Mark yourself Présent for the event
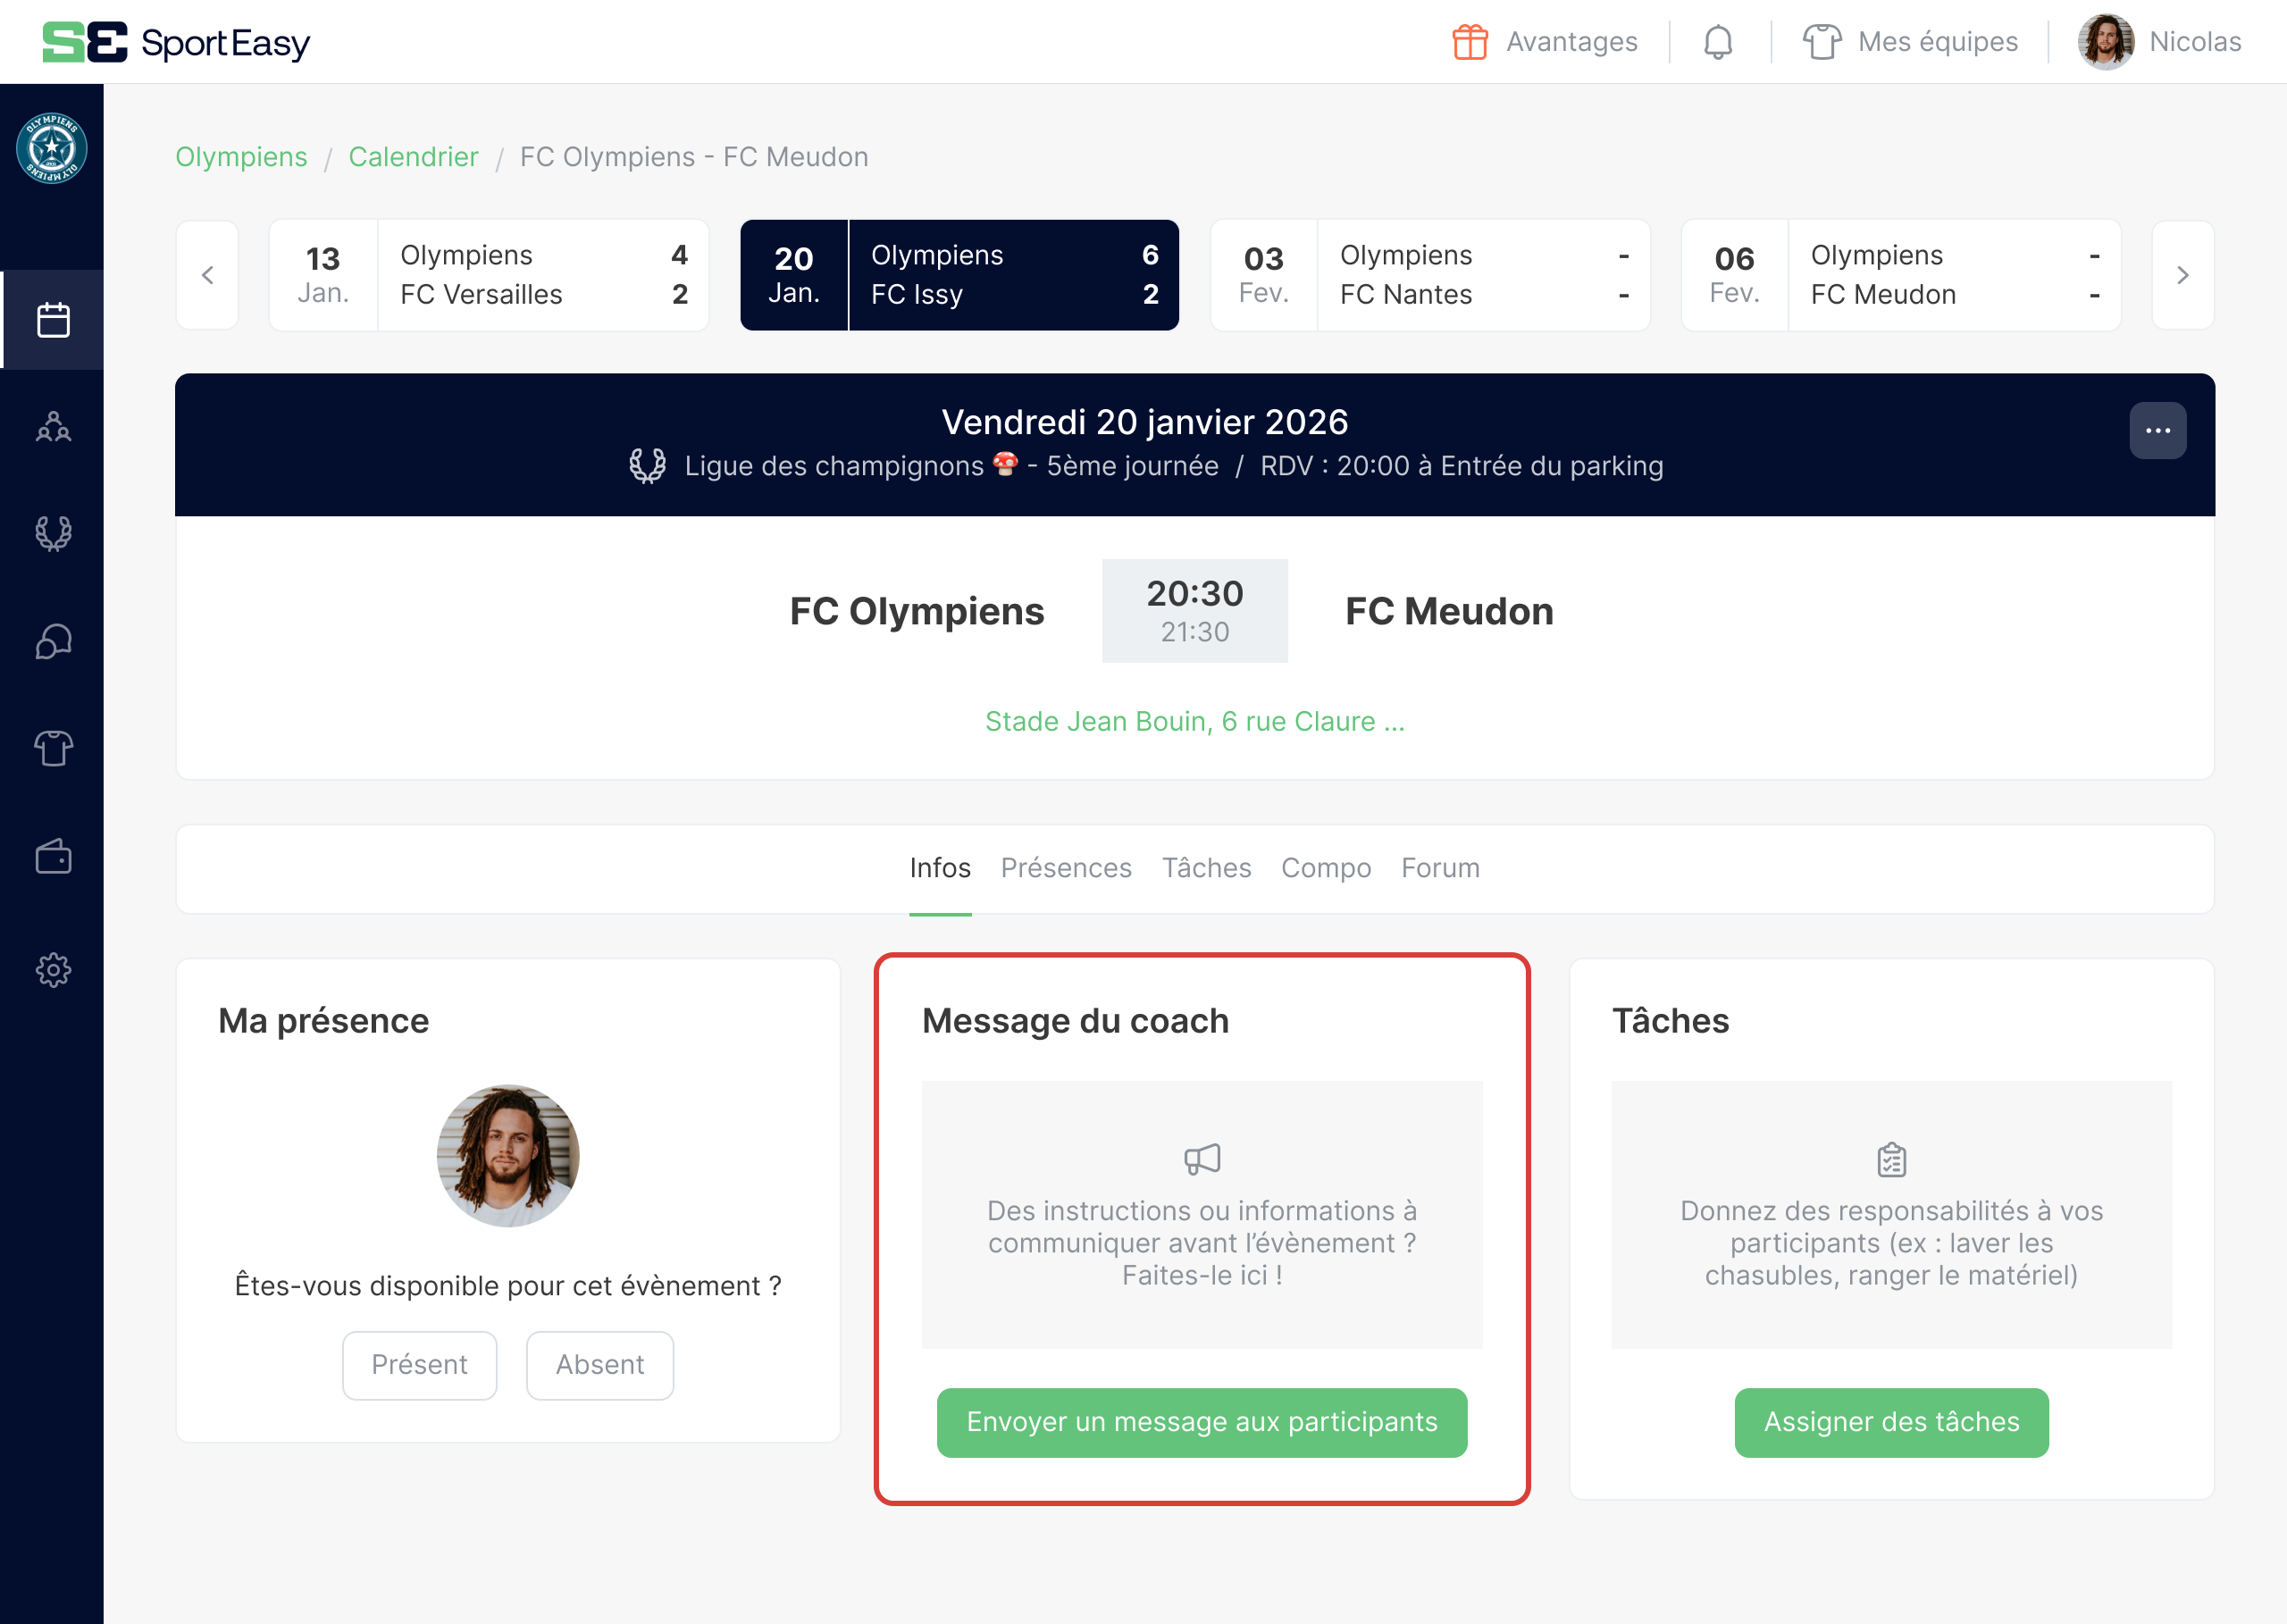The height and width of the screenshot is (1624, 2287). 419,1364
